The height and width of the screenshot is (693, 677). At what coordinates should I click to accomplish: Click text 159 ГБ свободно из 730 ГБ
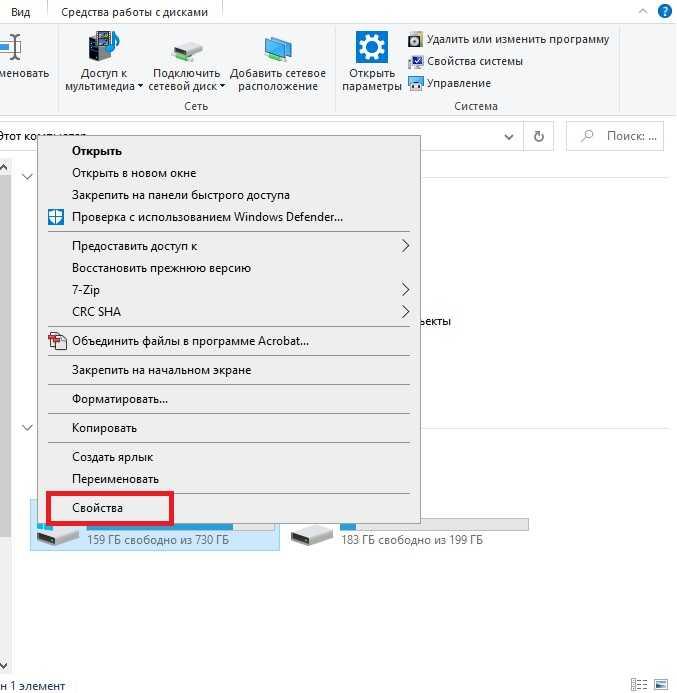click(158, 540)
